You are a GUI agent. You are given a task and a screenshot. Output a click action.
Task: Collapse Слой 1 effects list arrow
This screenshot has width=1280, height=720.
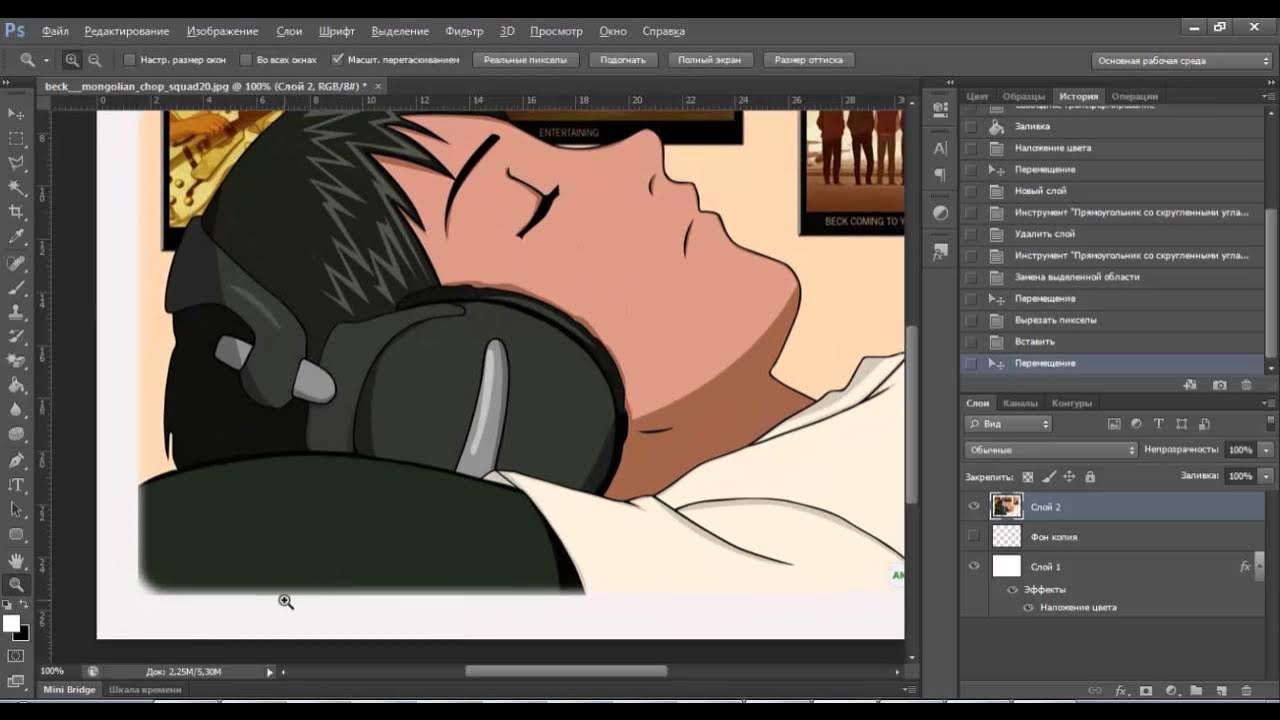point(1259,566)
